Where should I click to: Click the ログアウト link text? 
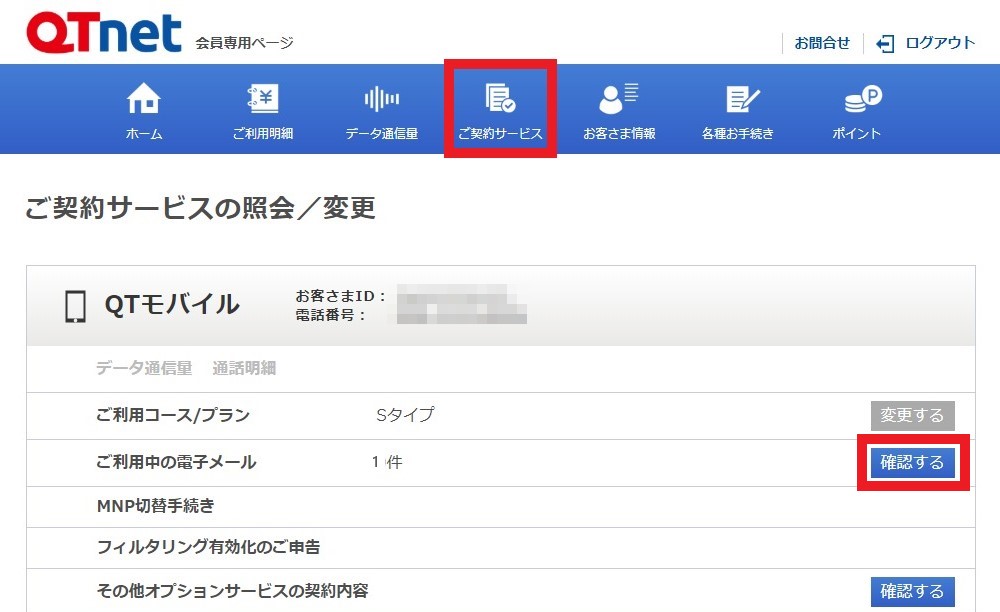point(940,43)
